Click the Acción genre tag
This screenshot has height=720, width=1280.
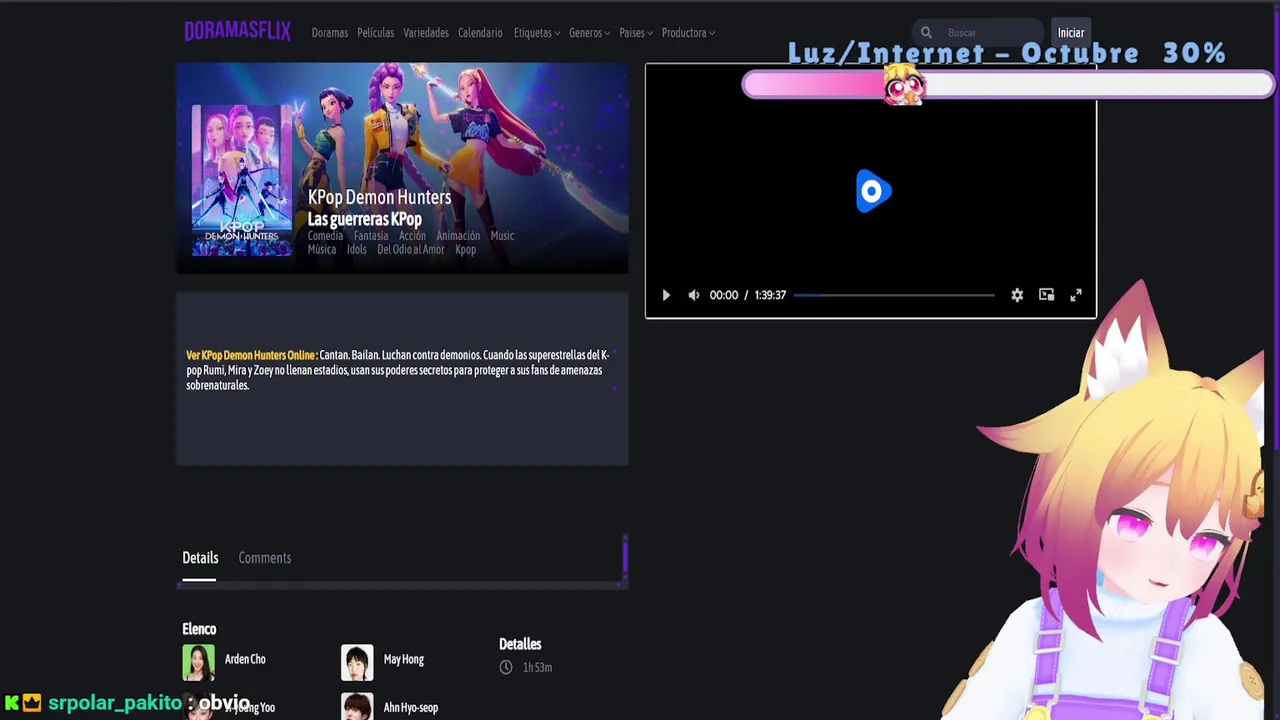click(x=412, y=236)
